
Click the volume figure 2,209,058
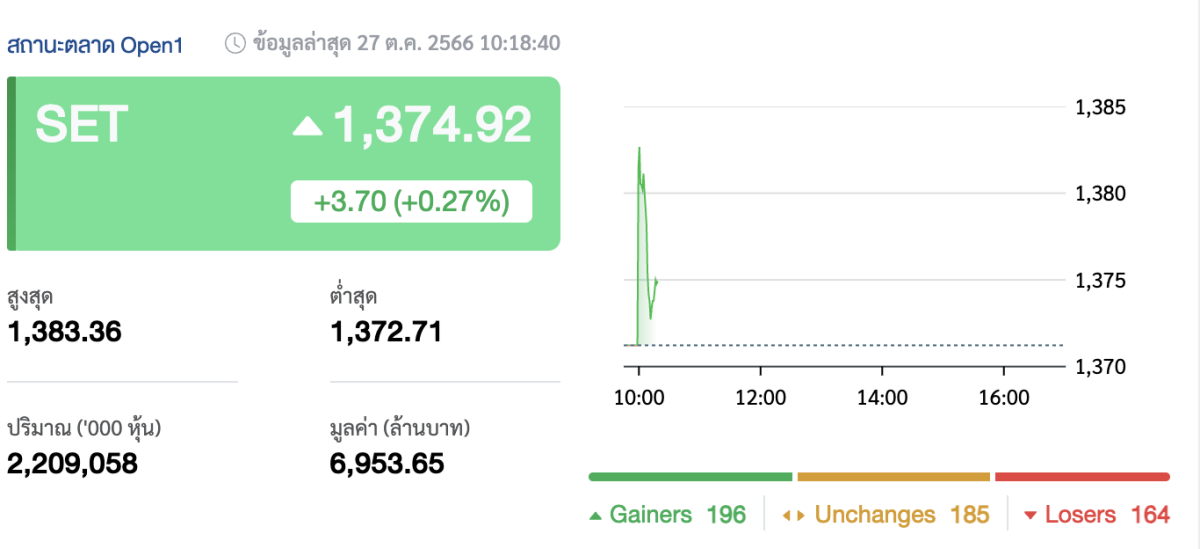72,463
